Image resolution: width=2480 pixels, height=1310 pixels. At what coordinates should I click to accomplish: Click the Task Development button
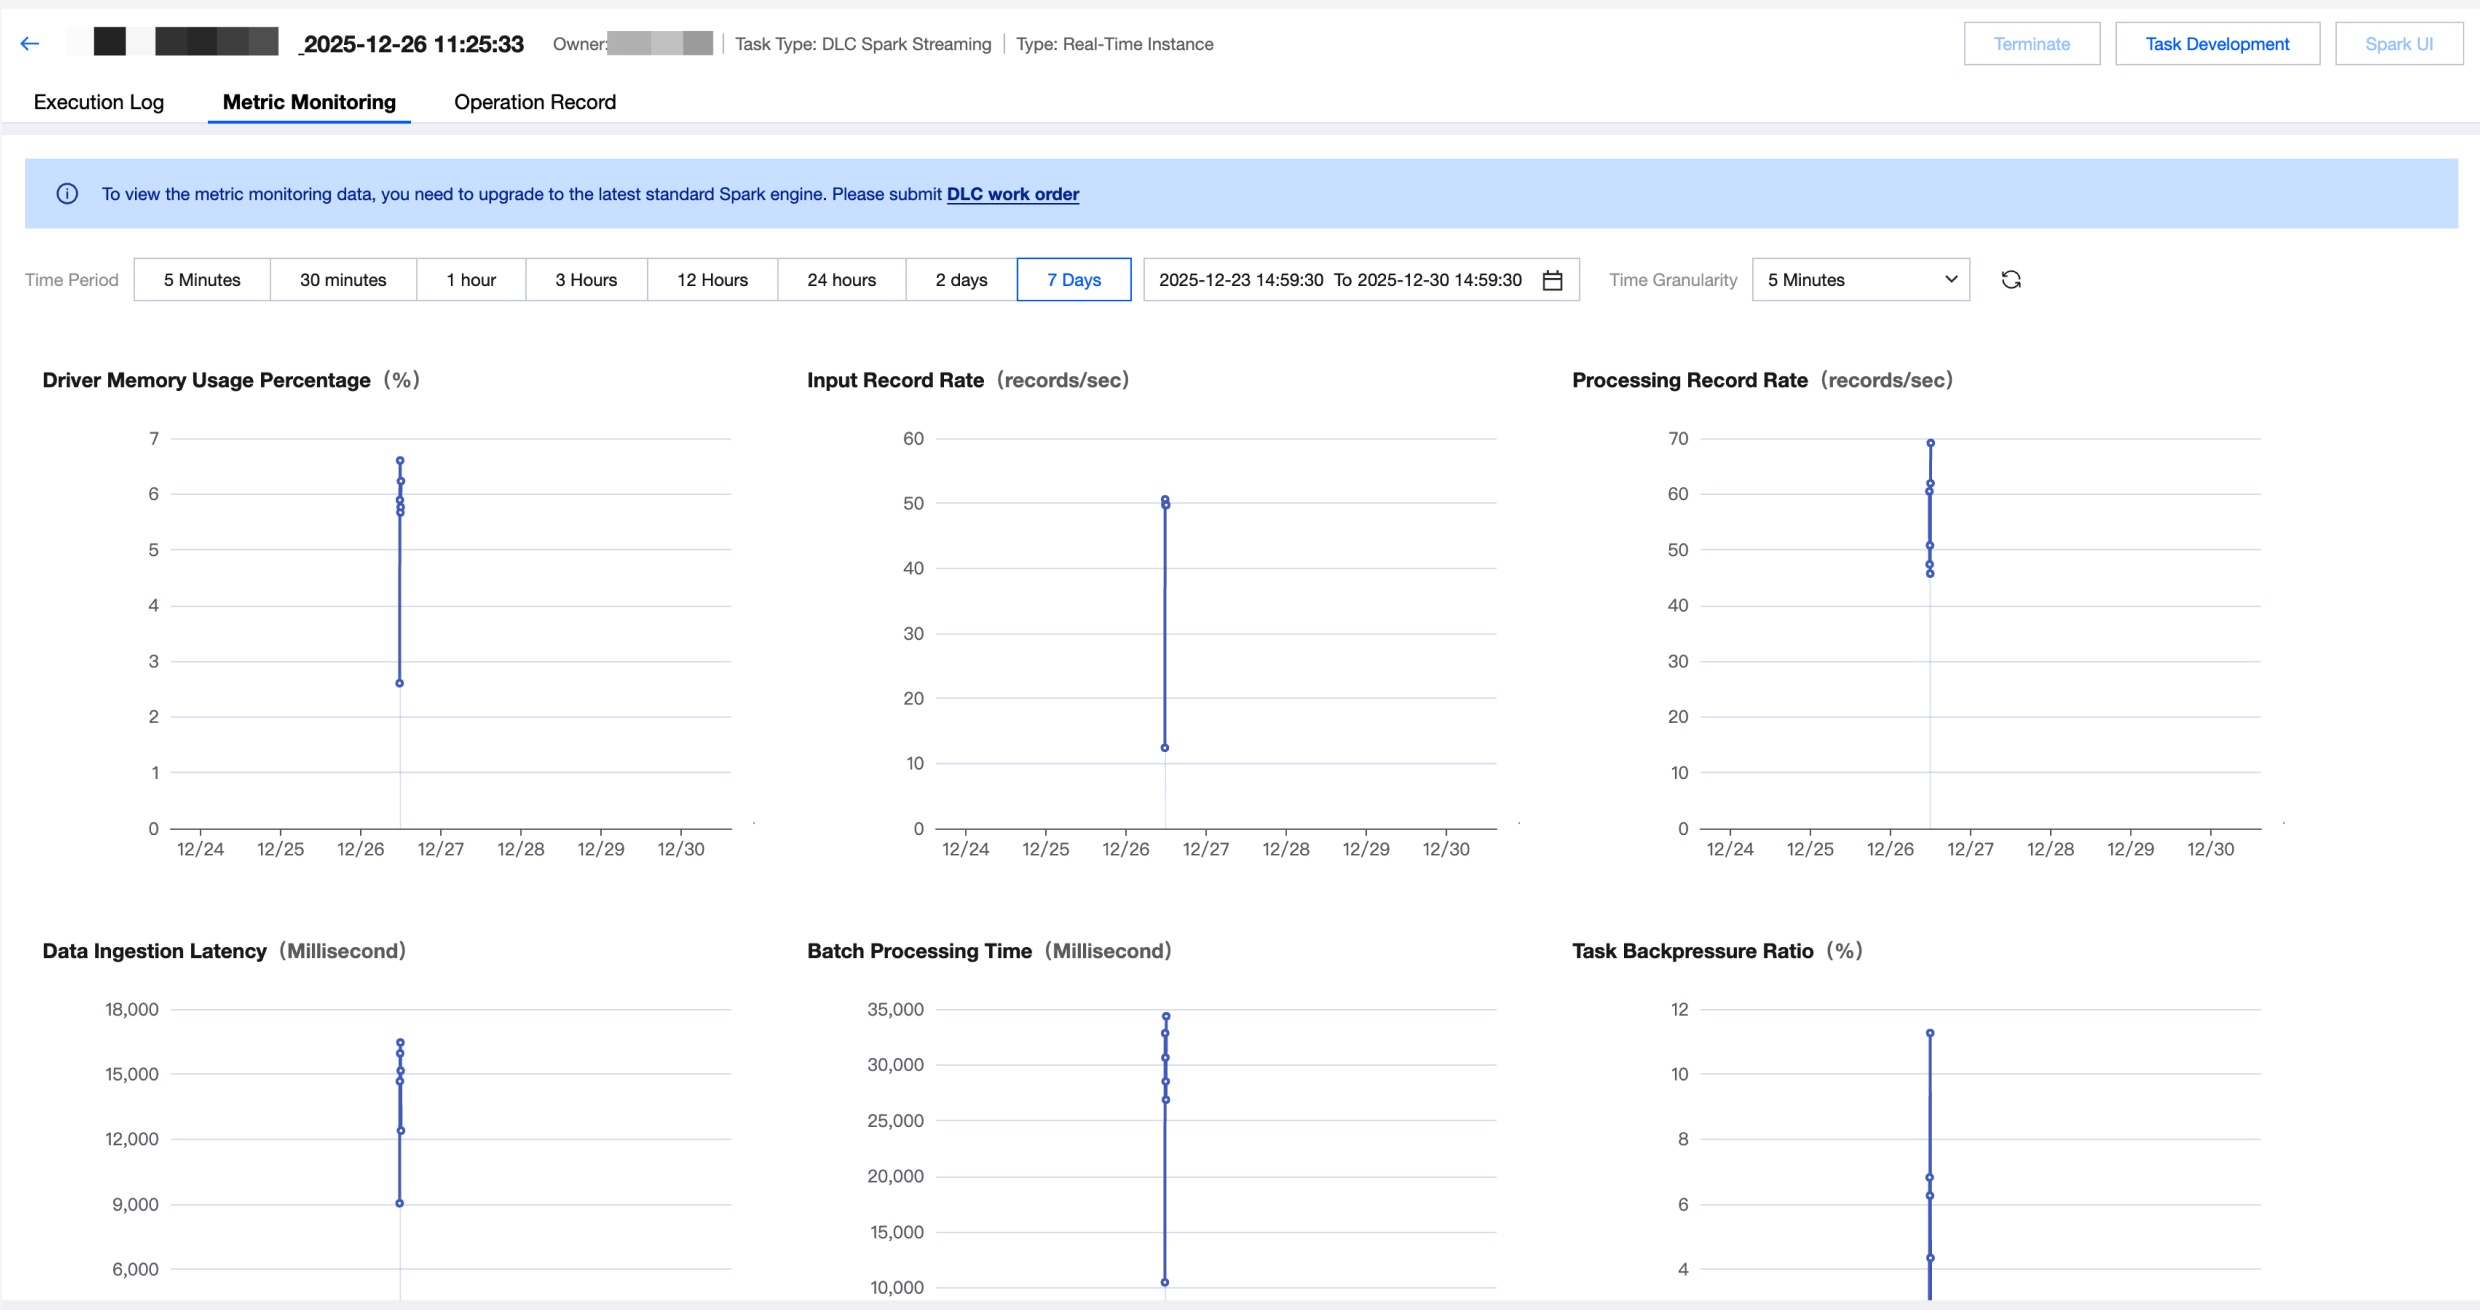[2217, 44]
